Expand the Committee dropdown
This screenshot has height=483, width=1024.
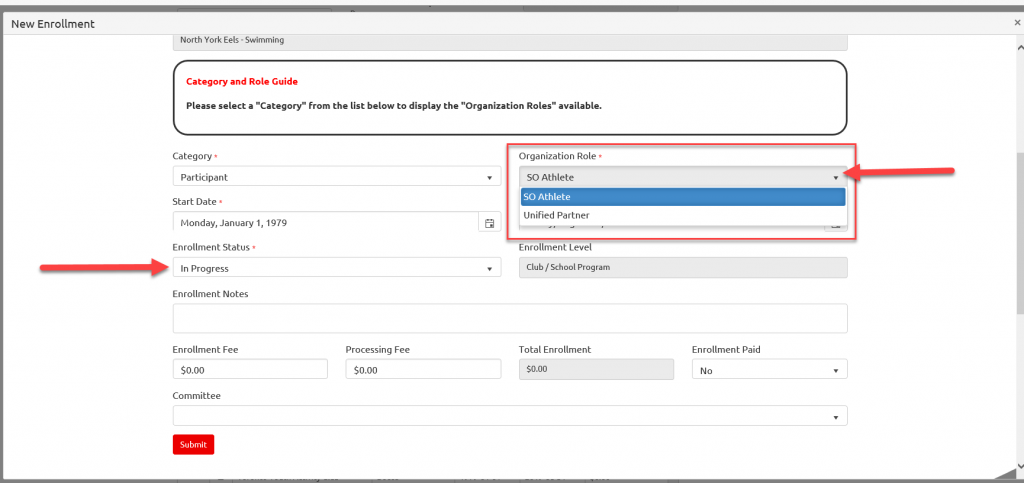pyautogui.click(x=510, y=416)
